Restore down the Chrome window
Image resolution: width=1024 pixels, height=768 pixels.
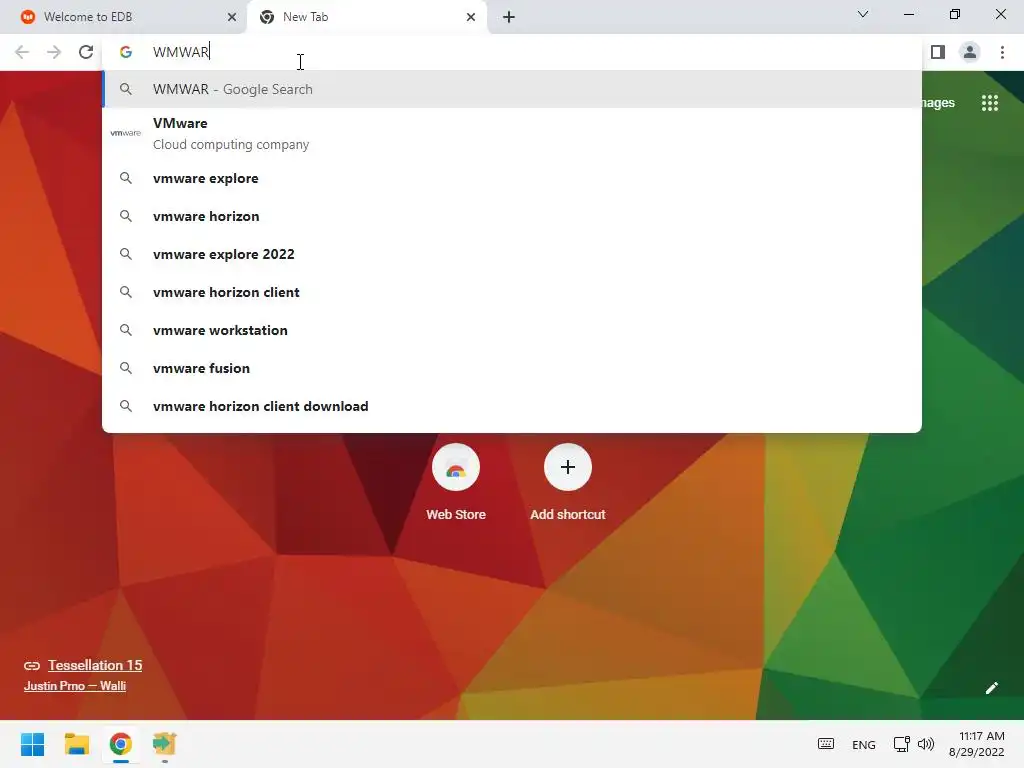[x=955, y=14]
